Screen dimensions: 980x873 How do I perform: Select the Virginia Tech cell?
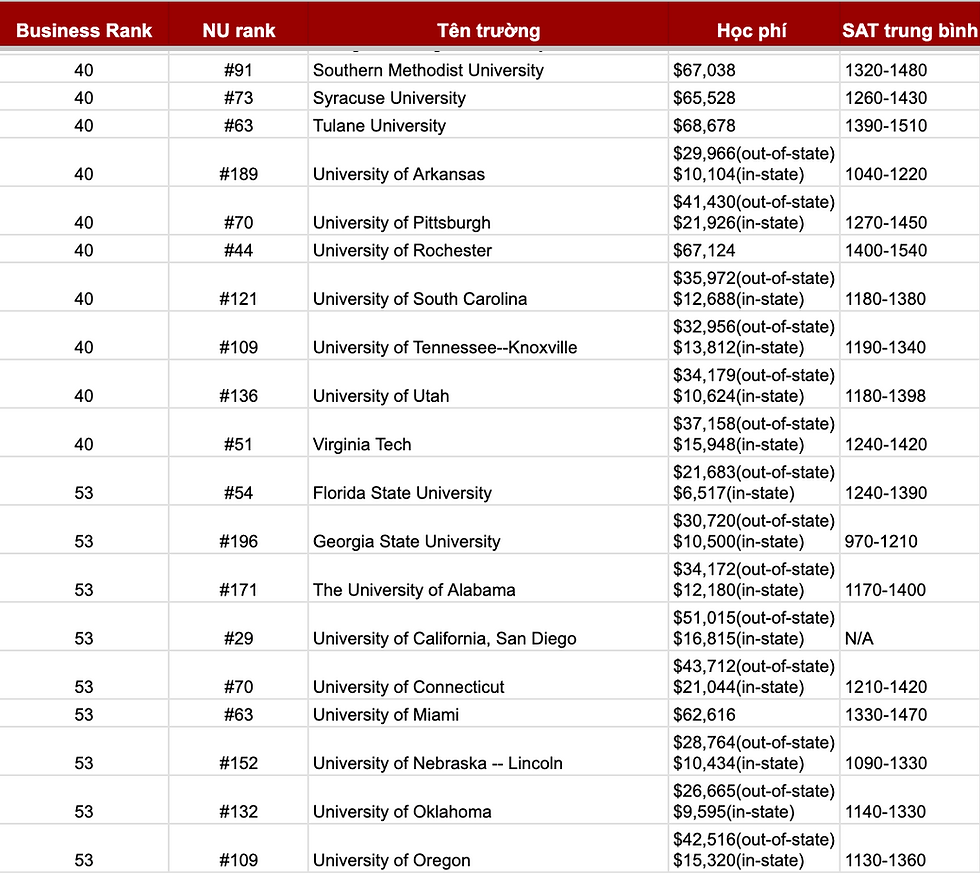point(488,433)
